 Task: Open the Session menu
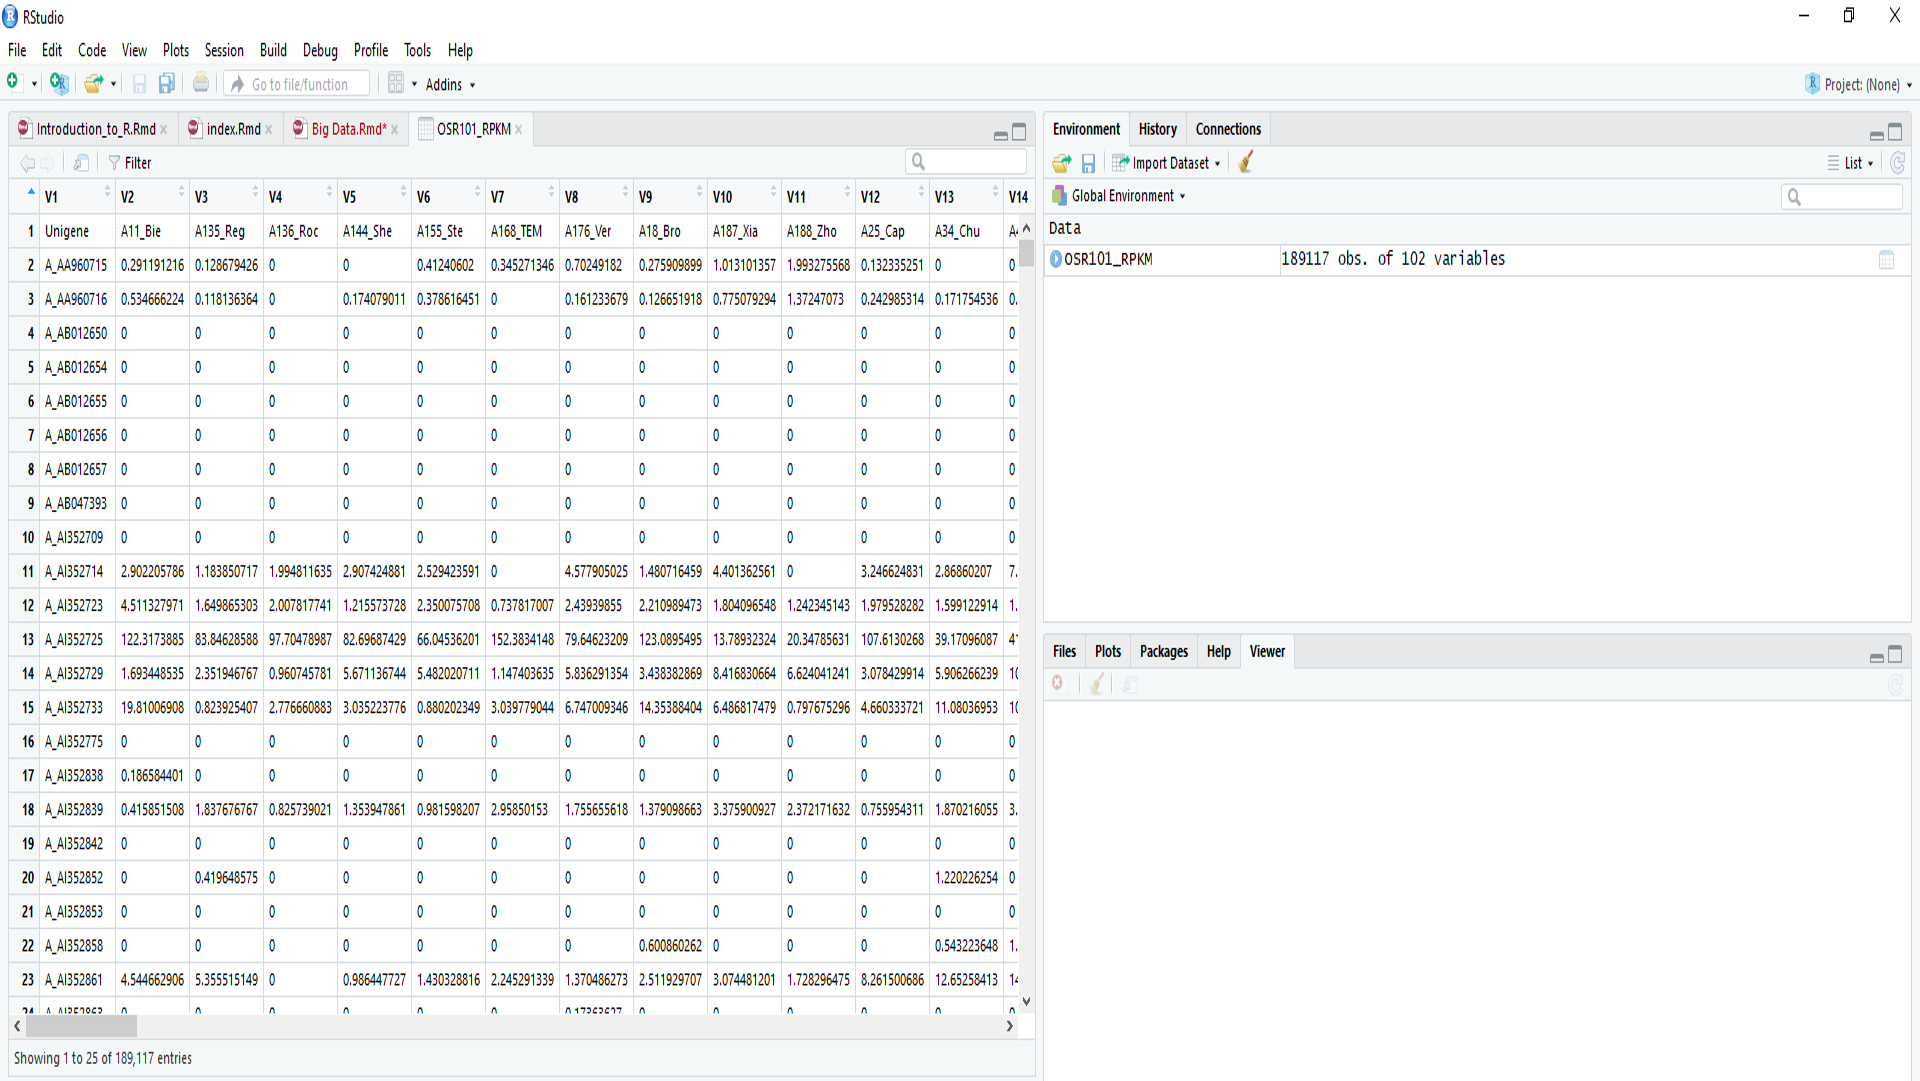224,50
